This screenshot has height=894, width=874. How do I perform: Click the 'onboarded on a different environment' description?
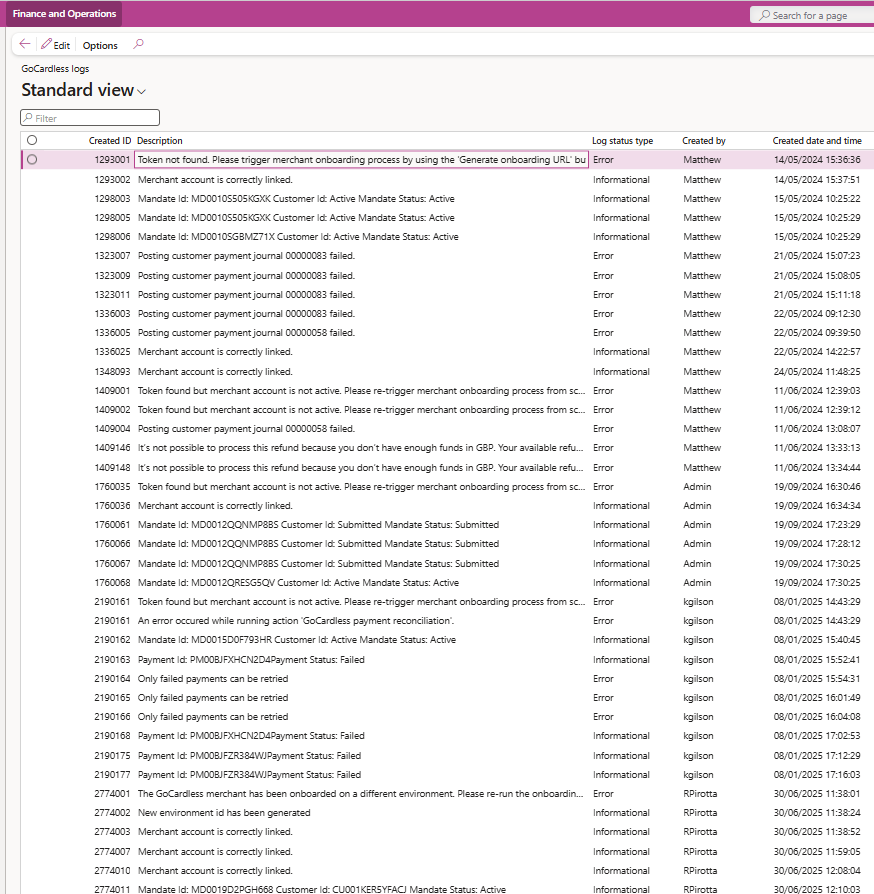(x=361, y=794)
